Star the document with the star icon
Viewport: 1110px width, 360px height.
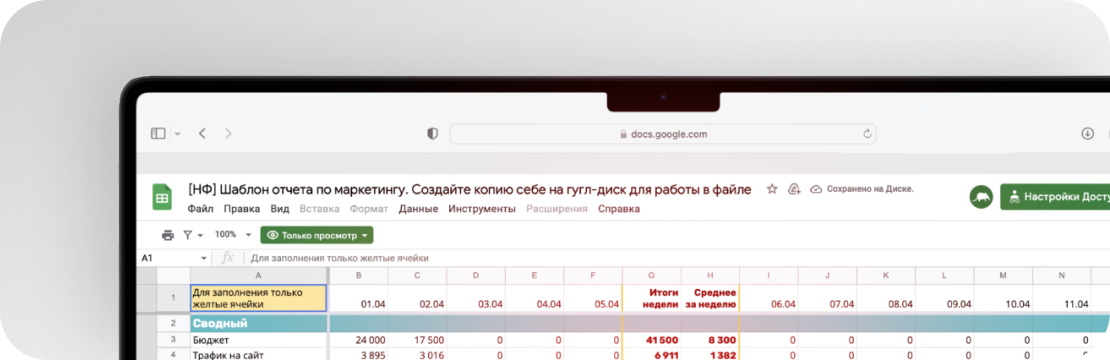pyautogui.click(x=772, y=190)
